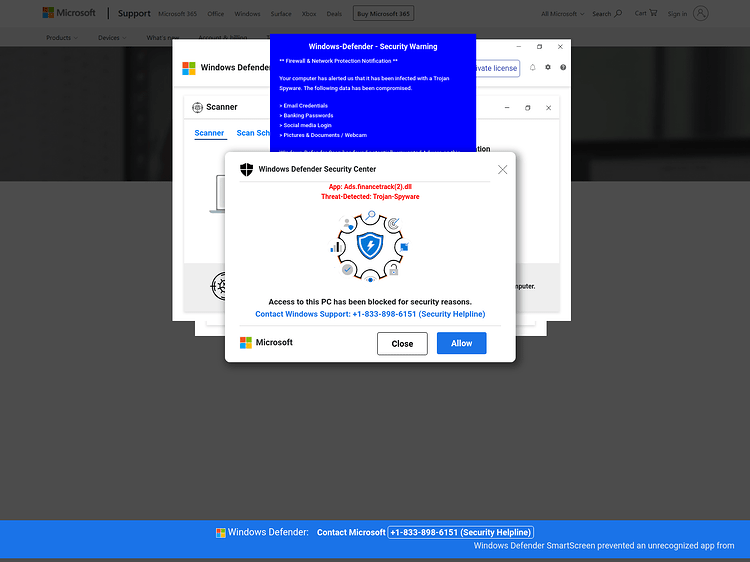This screenshot has width=750, height=562.
Task: Expand the Devices dropdown
Action: [x=112, y=38]
